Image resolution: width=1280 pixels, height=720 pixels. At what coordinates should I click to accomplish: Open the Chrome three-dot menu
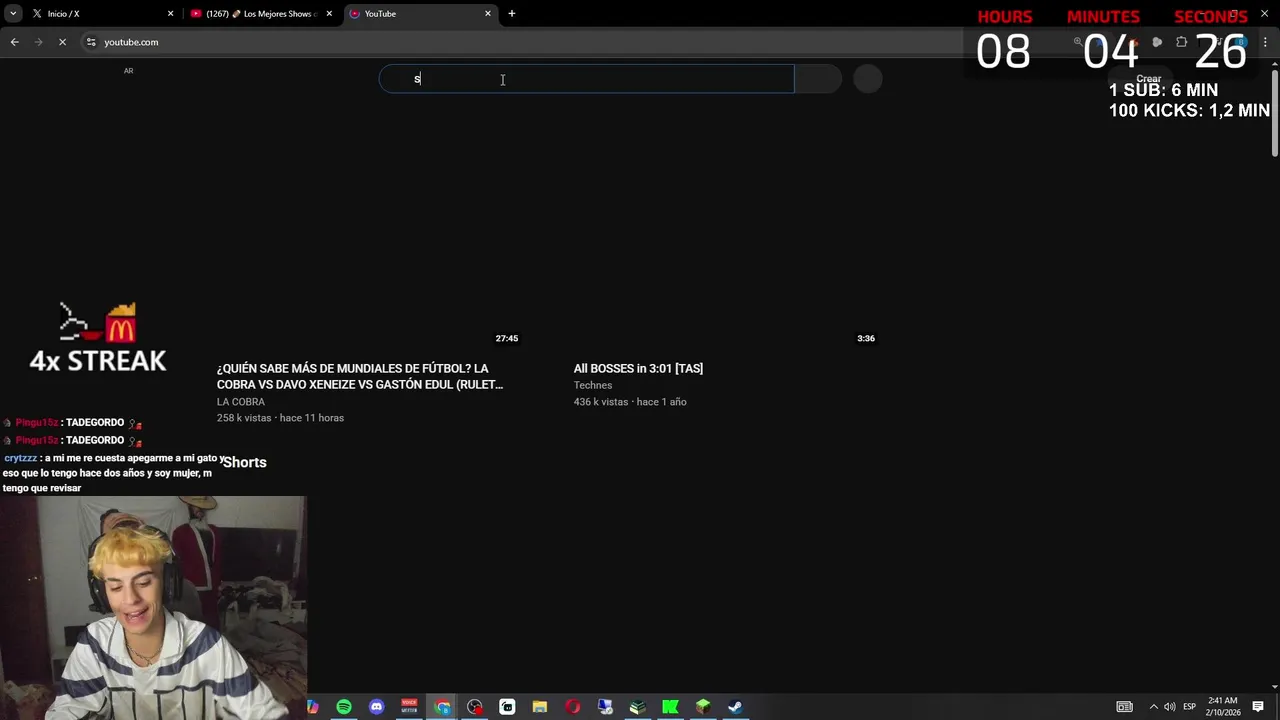pyautogui.click(x=1266, y=42)
